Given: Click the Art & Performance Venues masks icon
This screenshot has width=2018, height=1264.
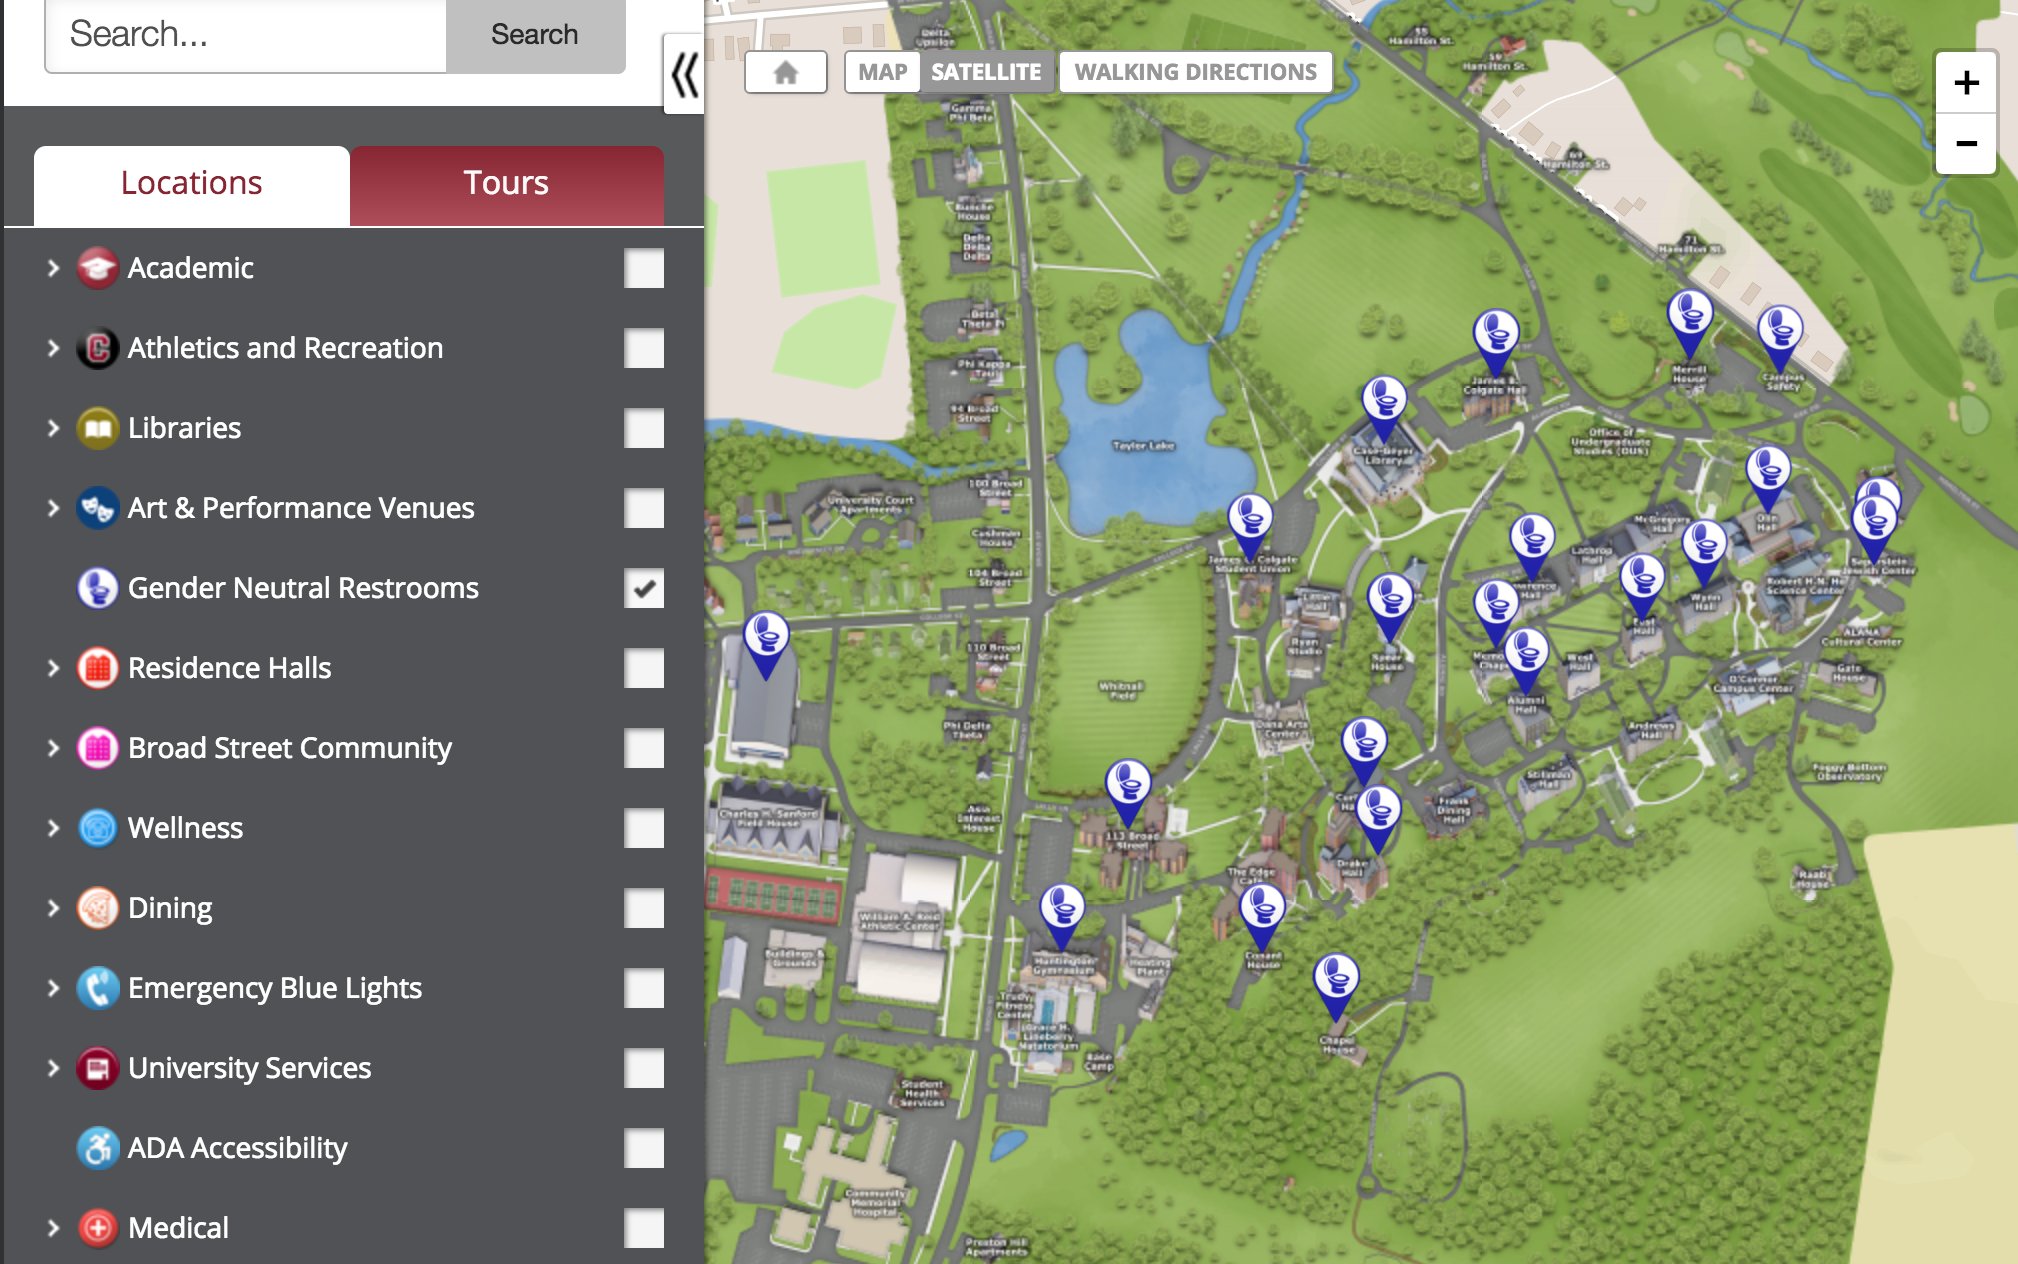Looking at the screenshot, I should pyautogui.click(x=96, y=507).
